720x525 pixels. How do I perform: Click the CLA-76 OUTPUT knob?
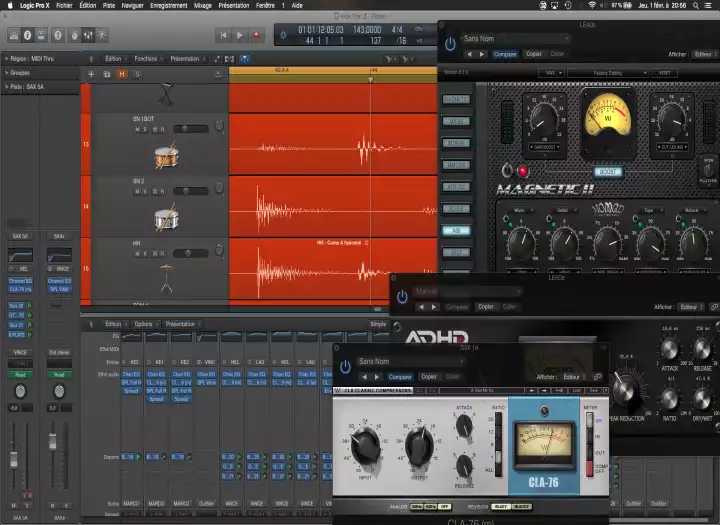(419, 446)
